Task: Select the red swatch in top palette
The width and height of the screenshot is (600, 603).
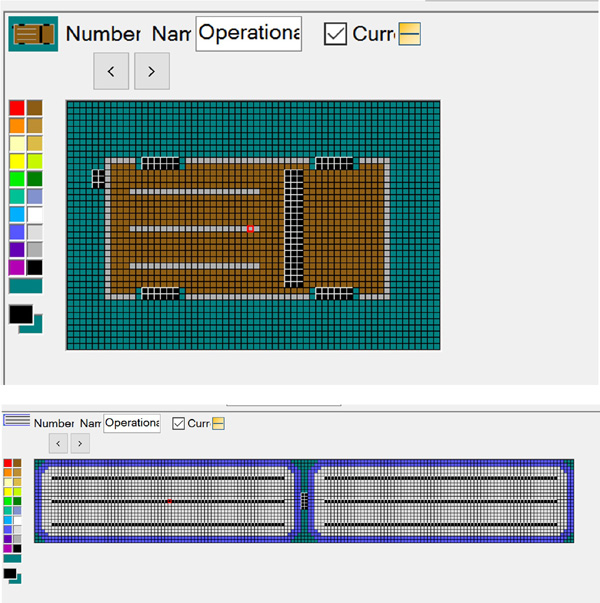Action: tap(17, 108)
